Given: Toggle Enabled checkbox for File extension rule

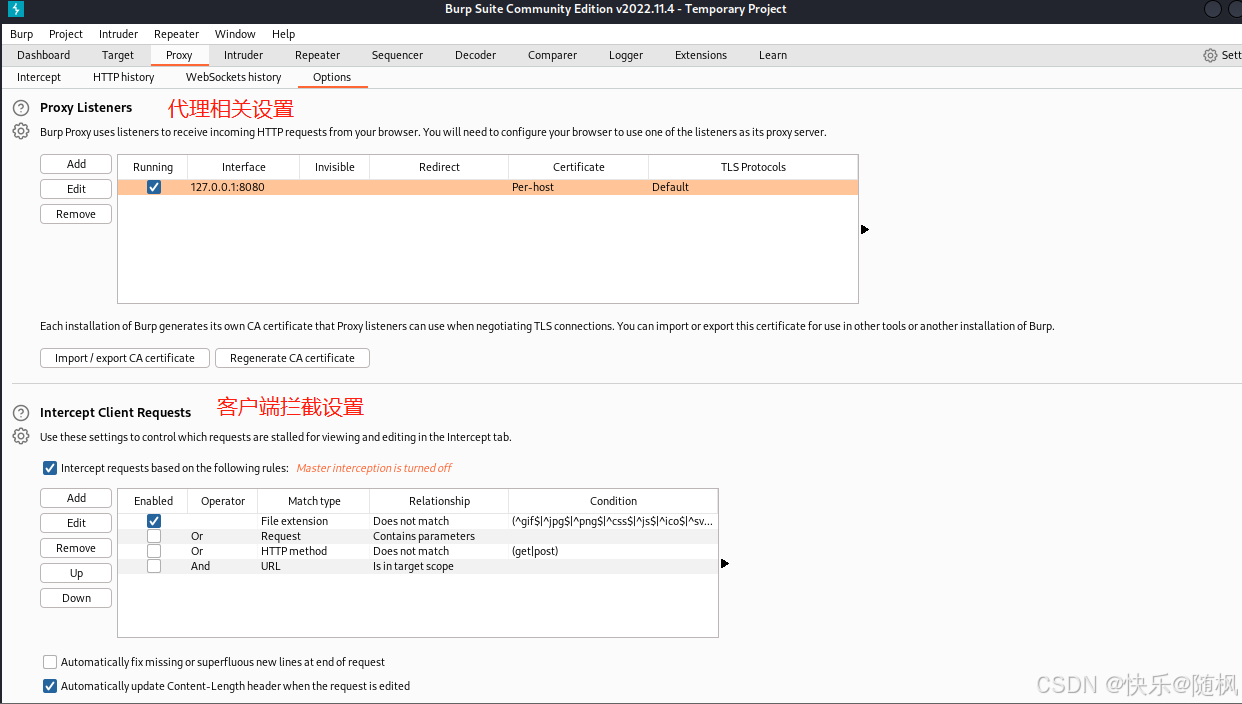Looking at the screenshot, I should (x=153, y=521).
